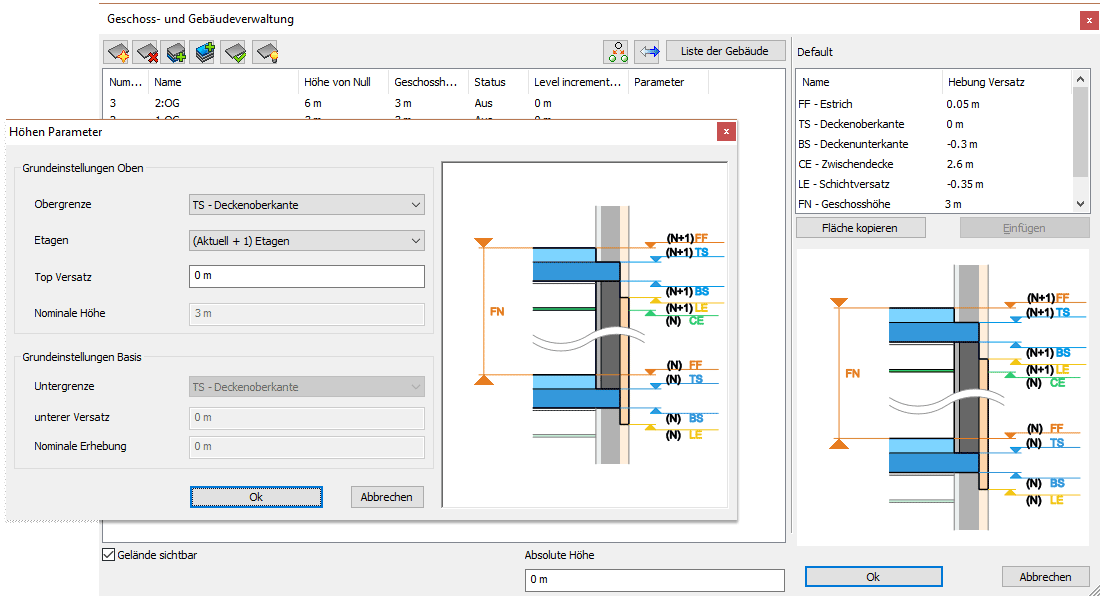The image size is (1105, 600).
Task: Select the FN - Geschosshöhe row
Action: click(x=934, y=204)
